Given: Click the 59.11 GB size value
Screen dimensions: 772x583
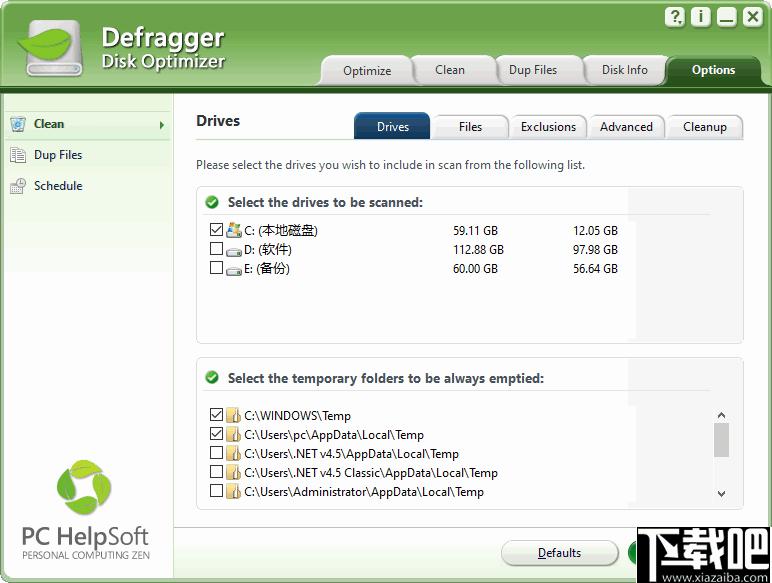Looking at the screenshot, I should coord(476,230).
